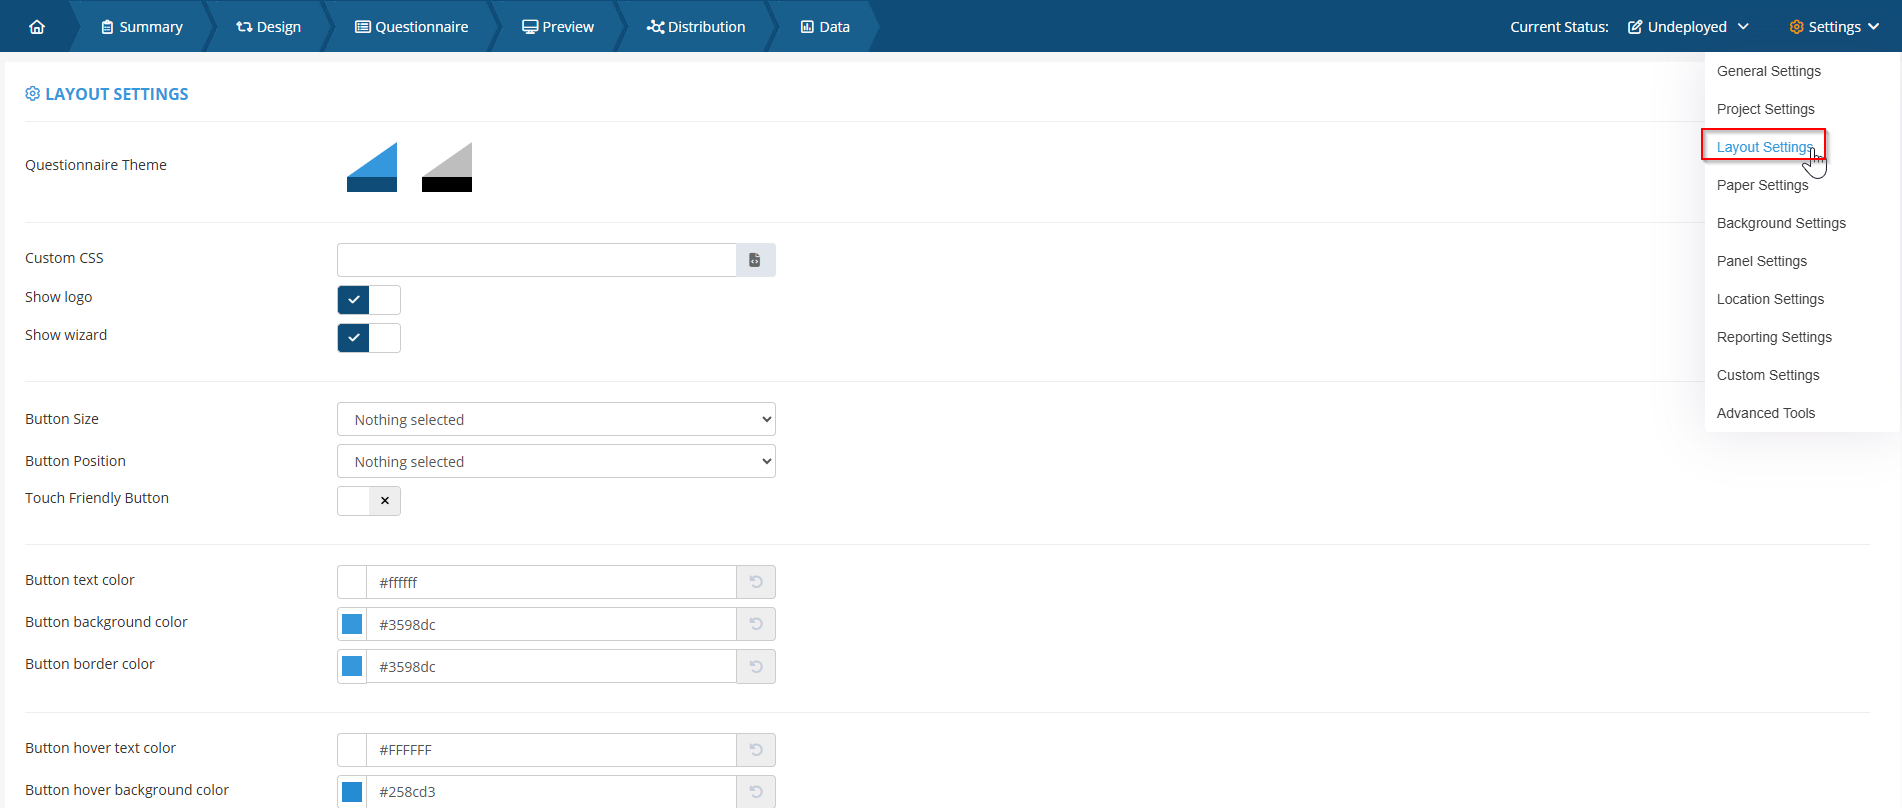
Task: Expand the Button Position dropdown
Action: pos(556,462)
